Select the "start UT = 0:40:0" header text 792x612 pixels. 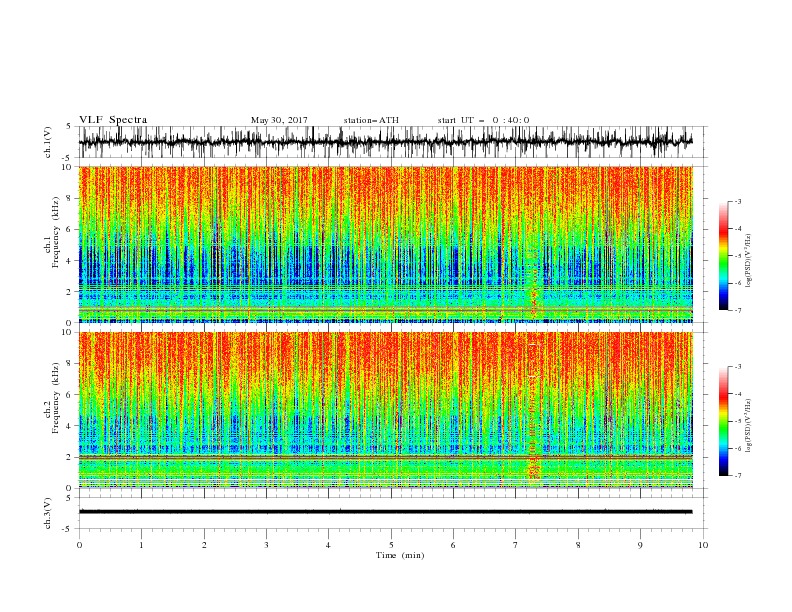(483, 120)
